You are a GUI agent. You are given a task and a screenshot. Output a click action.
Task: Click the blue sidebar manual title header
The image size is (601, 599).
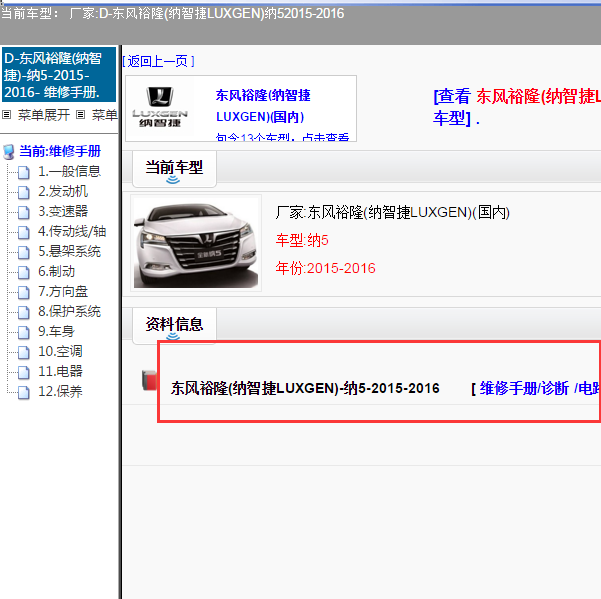coord(59,75)
